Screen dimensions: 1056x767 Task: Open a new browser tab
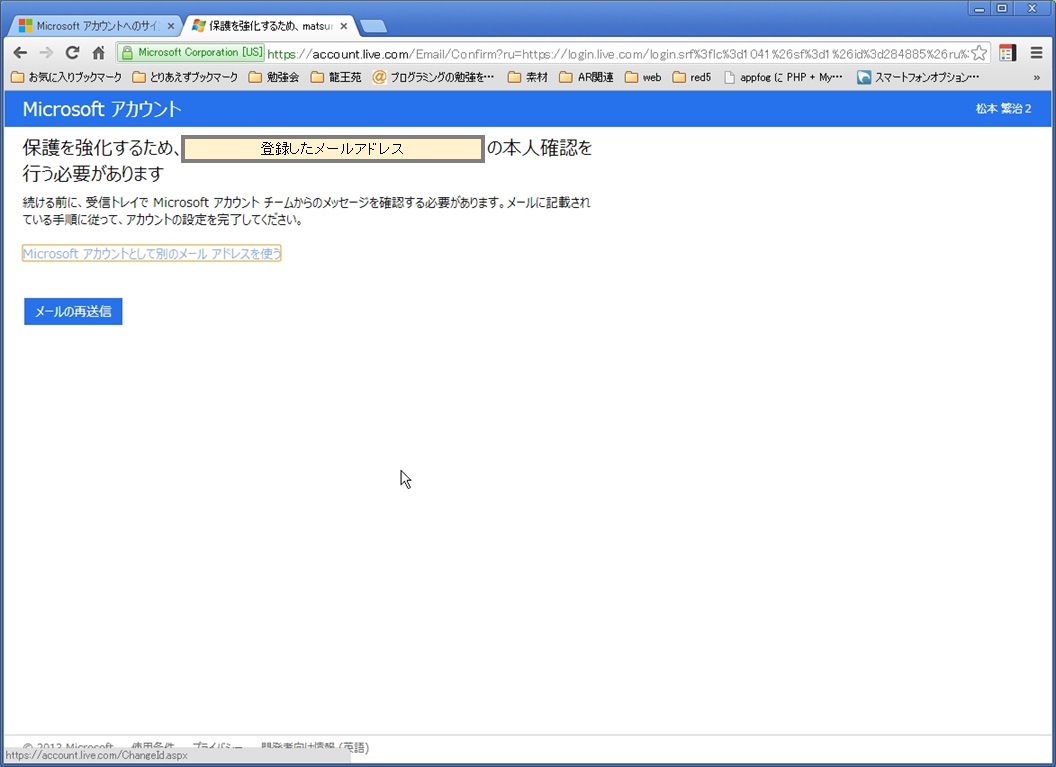(373, 26)
